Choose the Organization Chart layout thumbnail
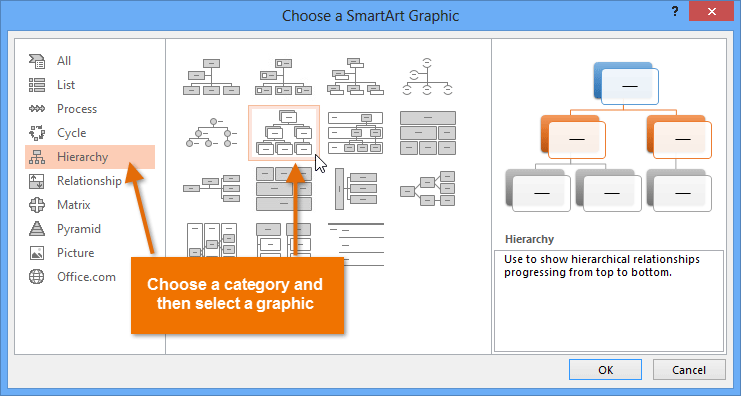The image size is (741, 396). tap(211, 77)
